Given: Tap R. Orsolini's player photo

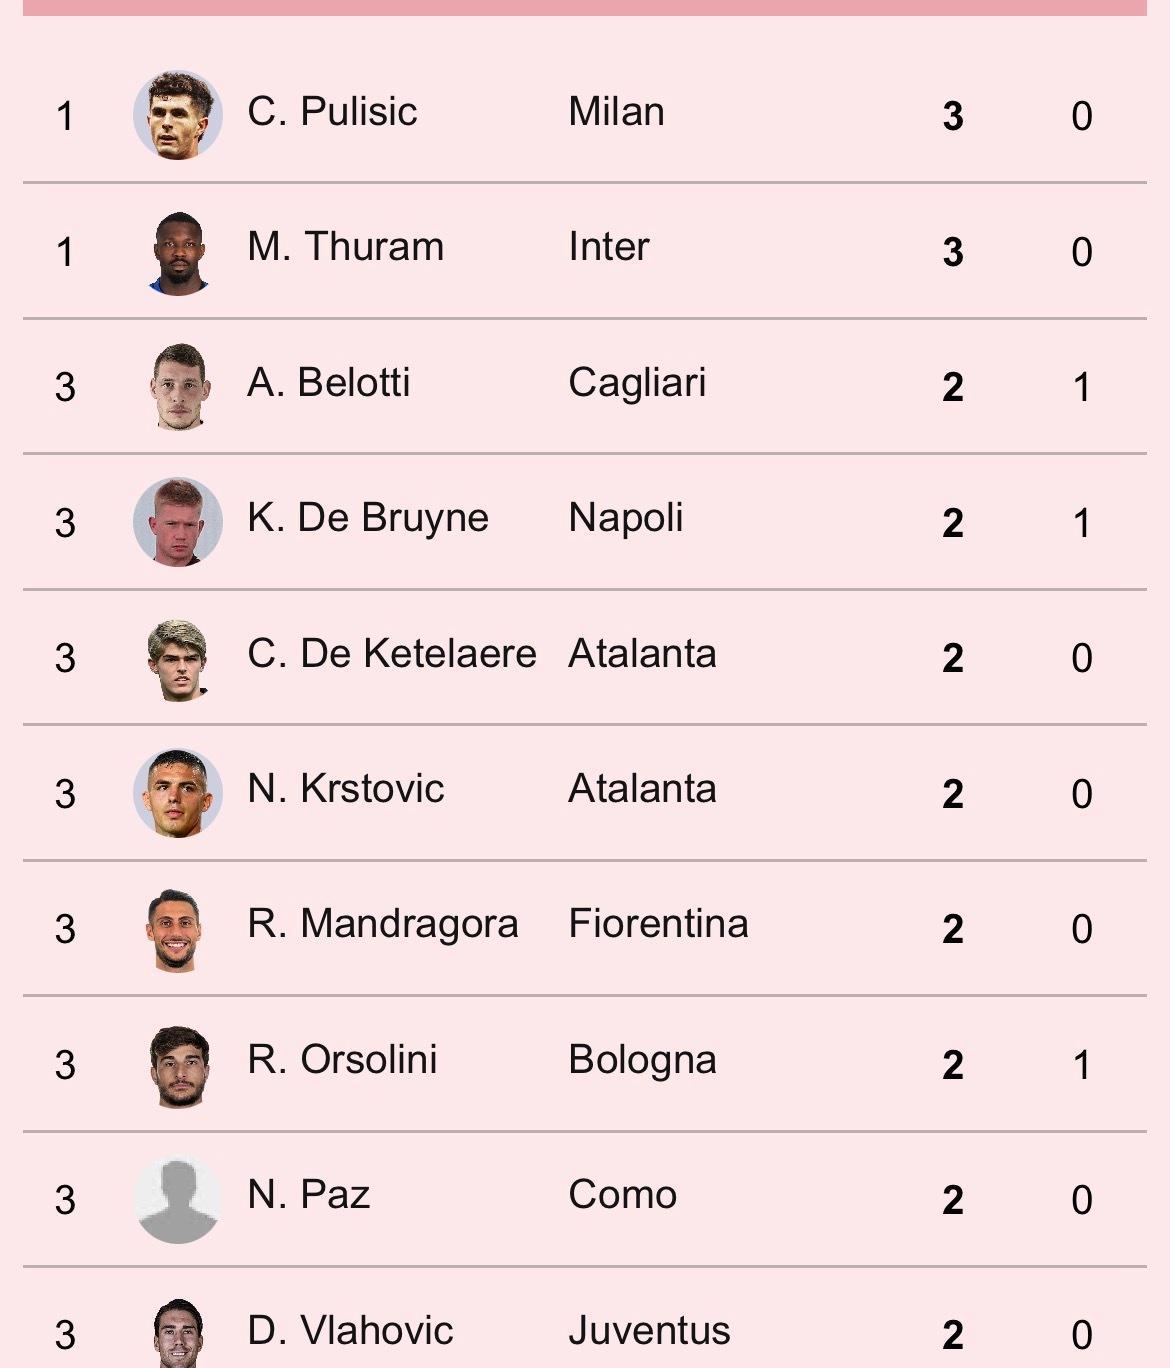Looking at the screenshot, I should (178, 1064).
